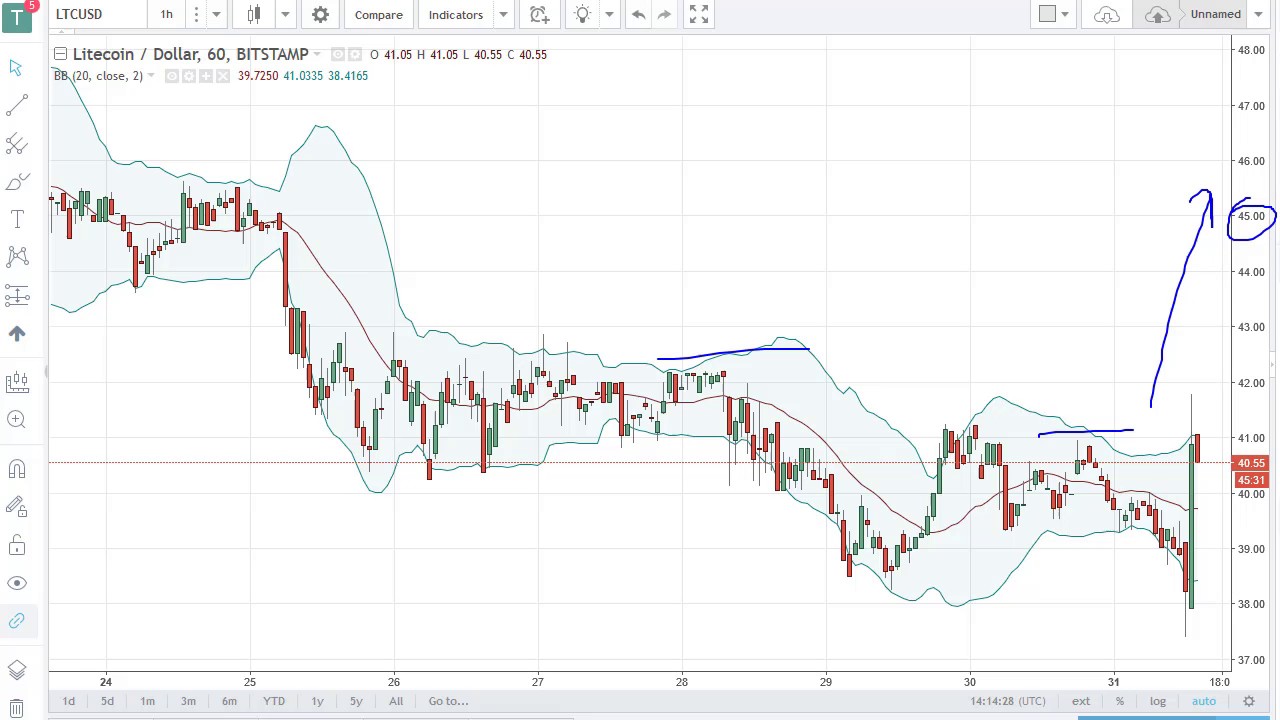Toggle lock all drawing tools
Viewport: 1280px width, 720px height.
[16, 545]
